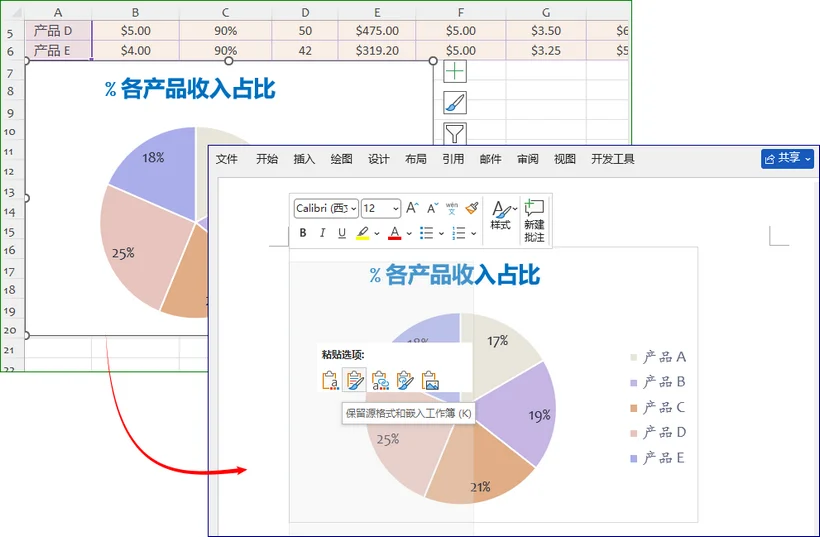Toggle bold in mini toolbar
This screenshot has height=537, width=820.
(303, 233)
